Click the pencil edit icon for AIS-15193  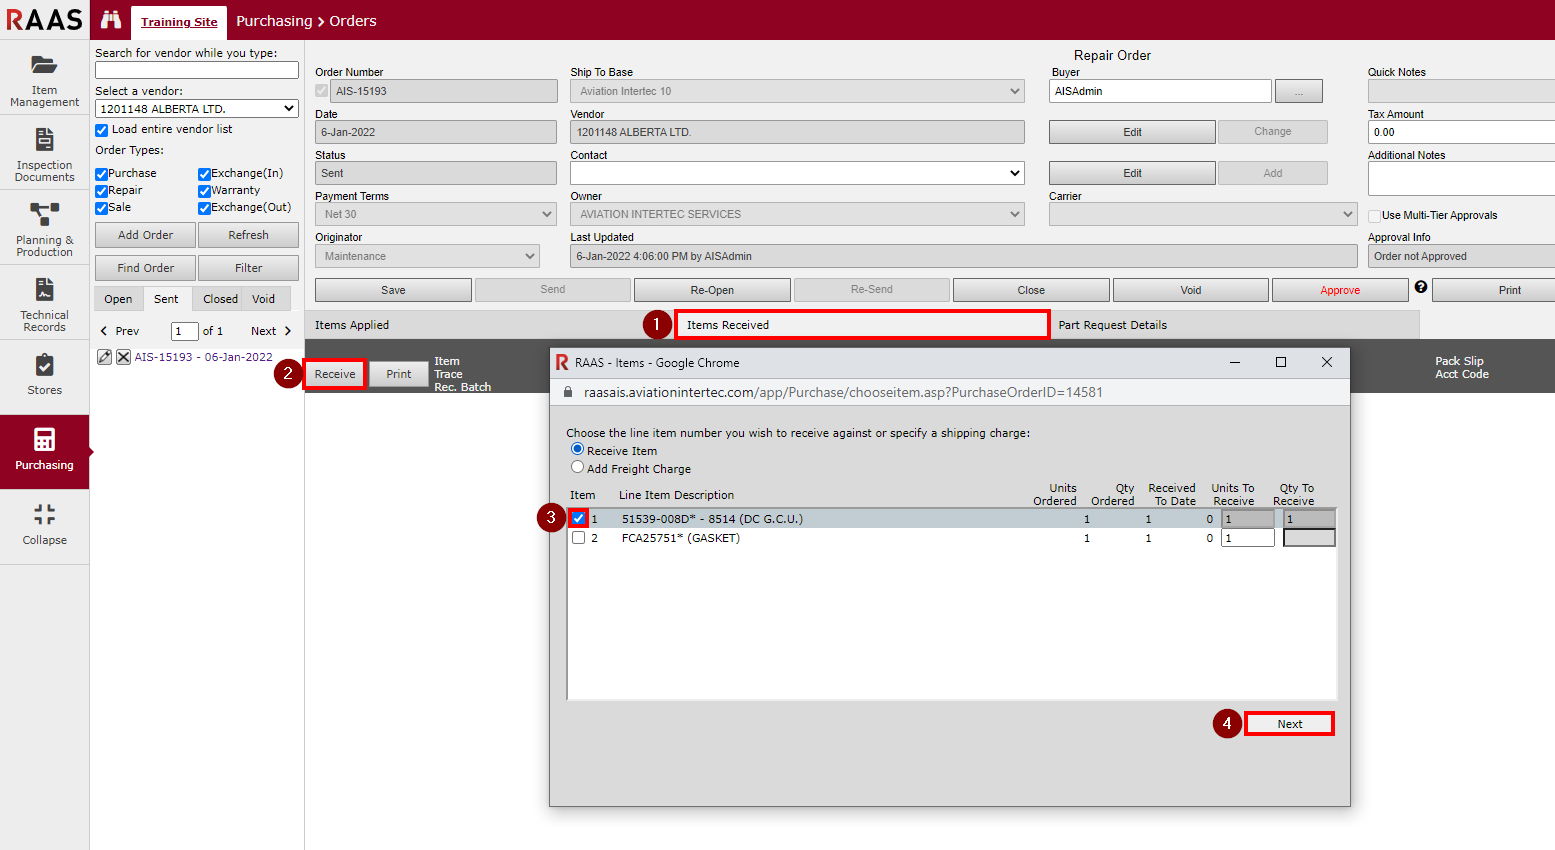[x=104, y=357]
